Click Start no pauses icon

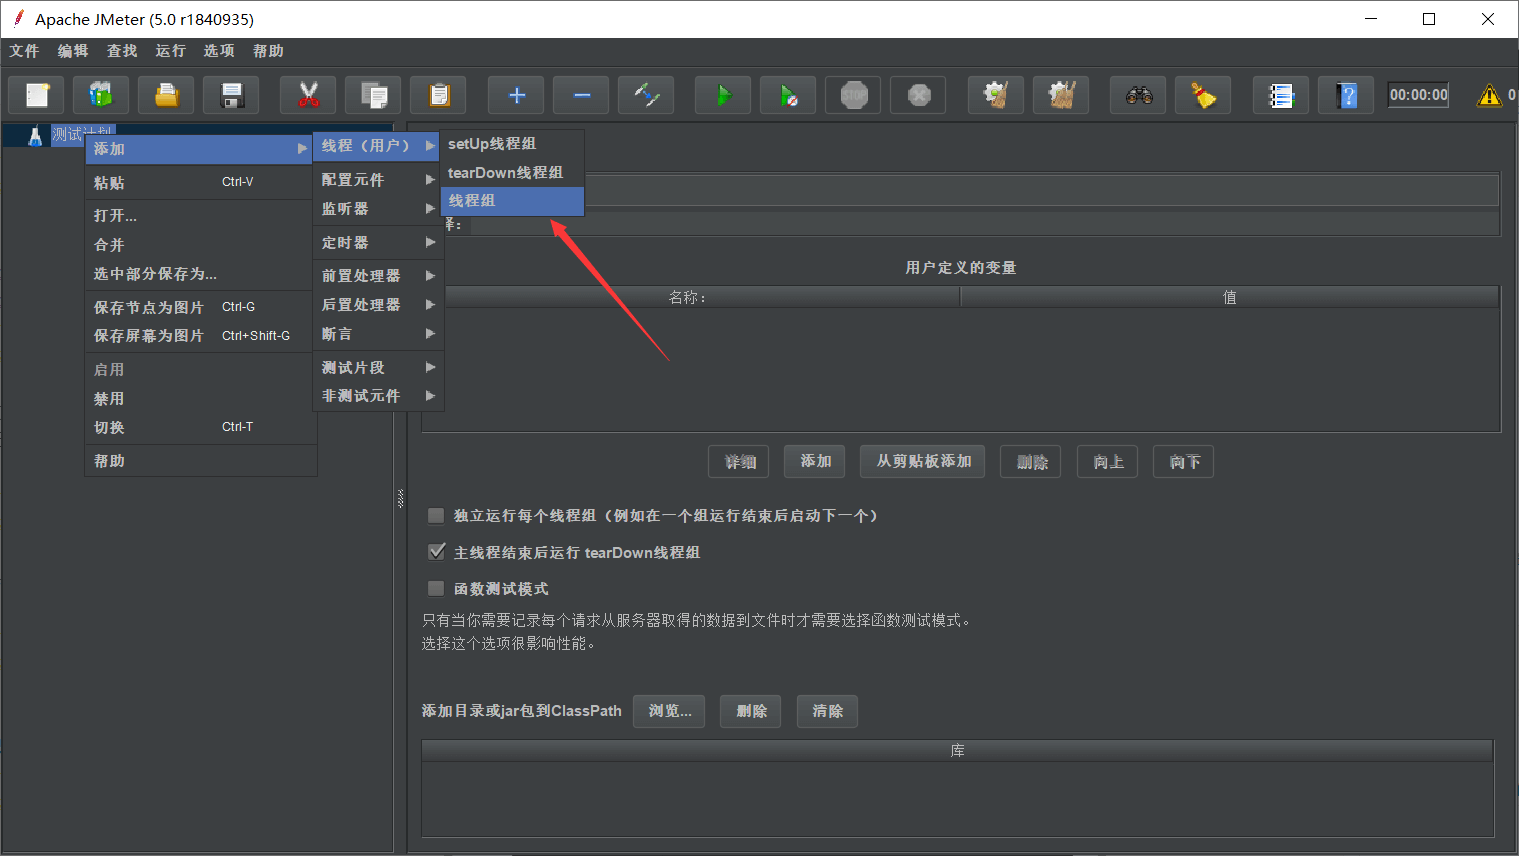click(x=788, y=95)
